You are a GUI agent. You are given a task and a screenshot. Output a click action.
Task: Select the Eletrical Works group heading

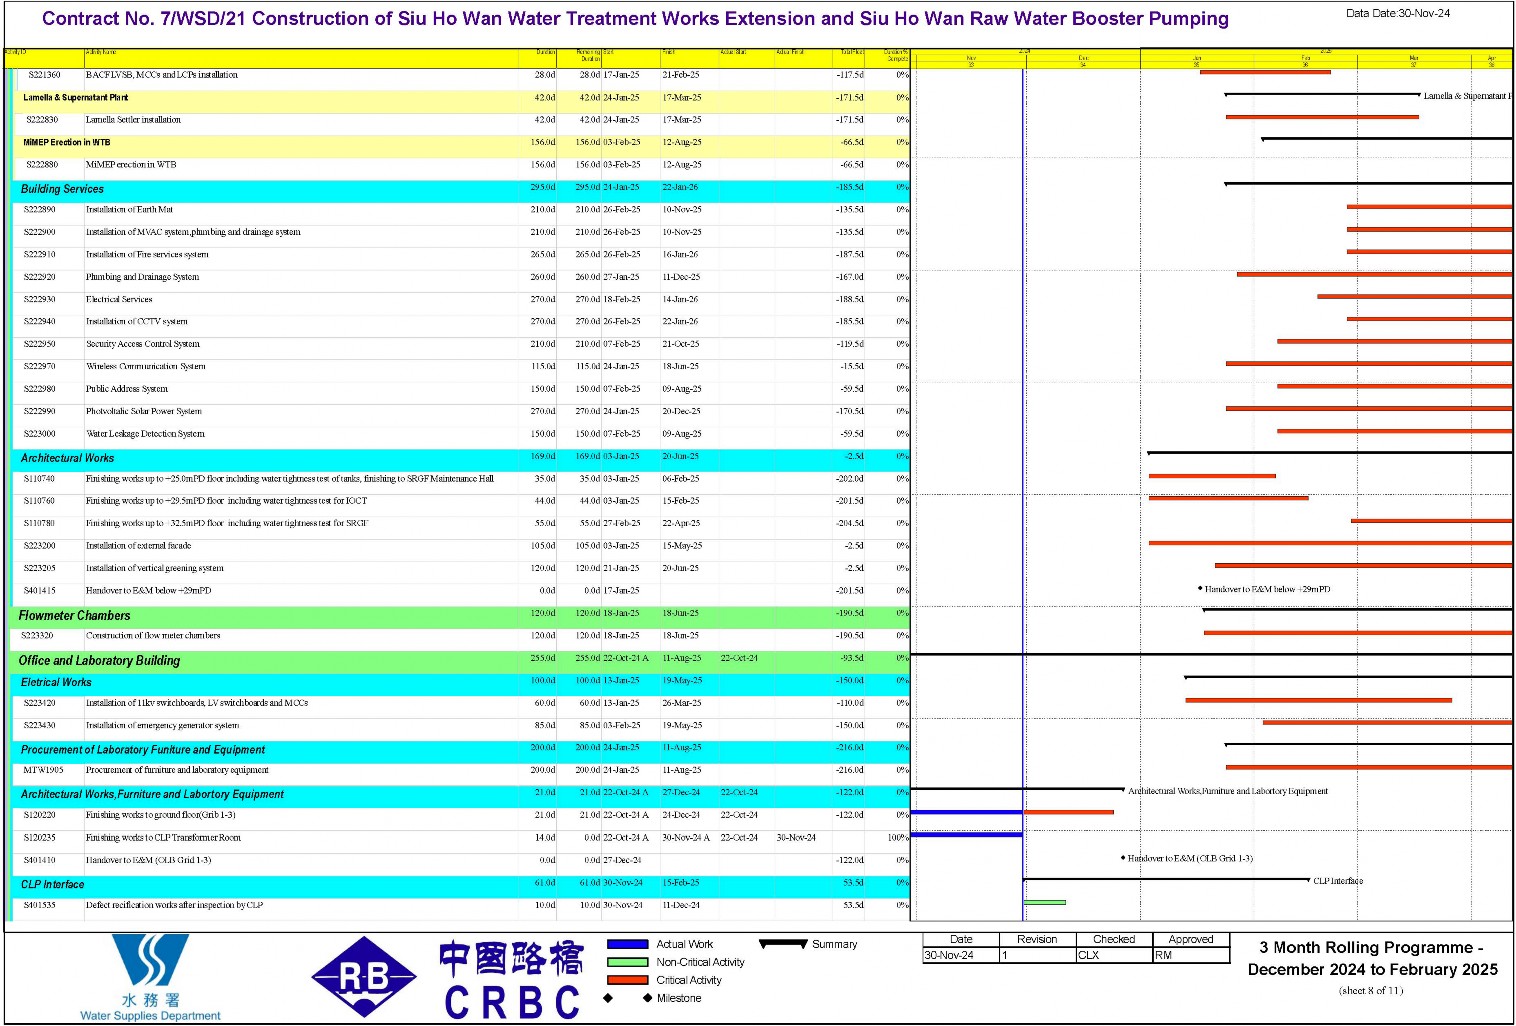point(56,682)
